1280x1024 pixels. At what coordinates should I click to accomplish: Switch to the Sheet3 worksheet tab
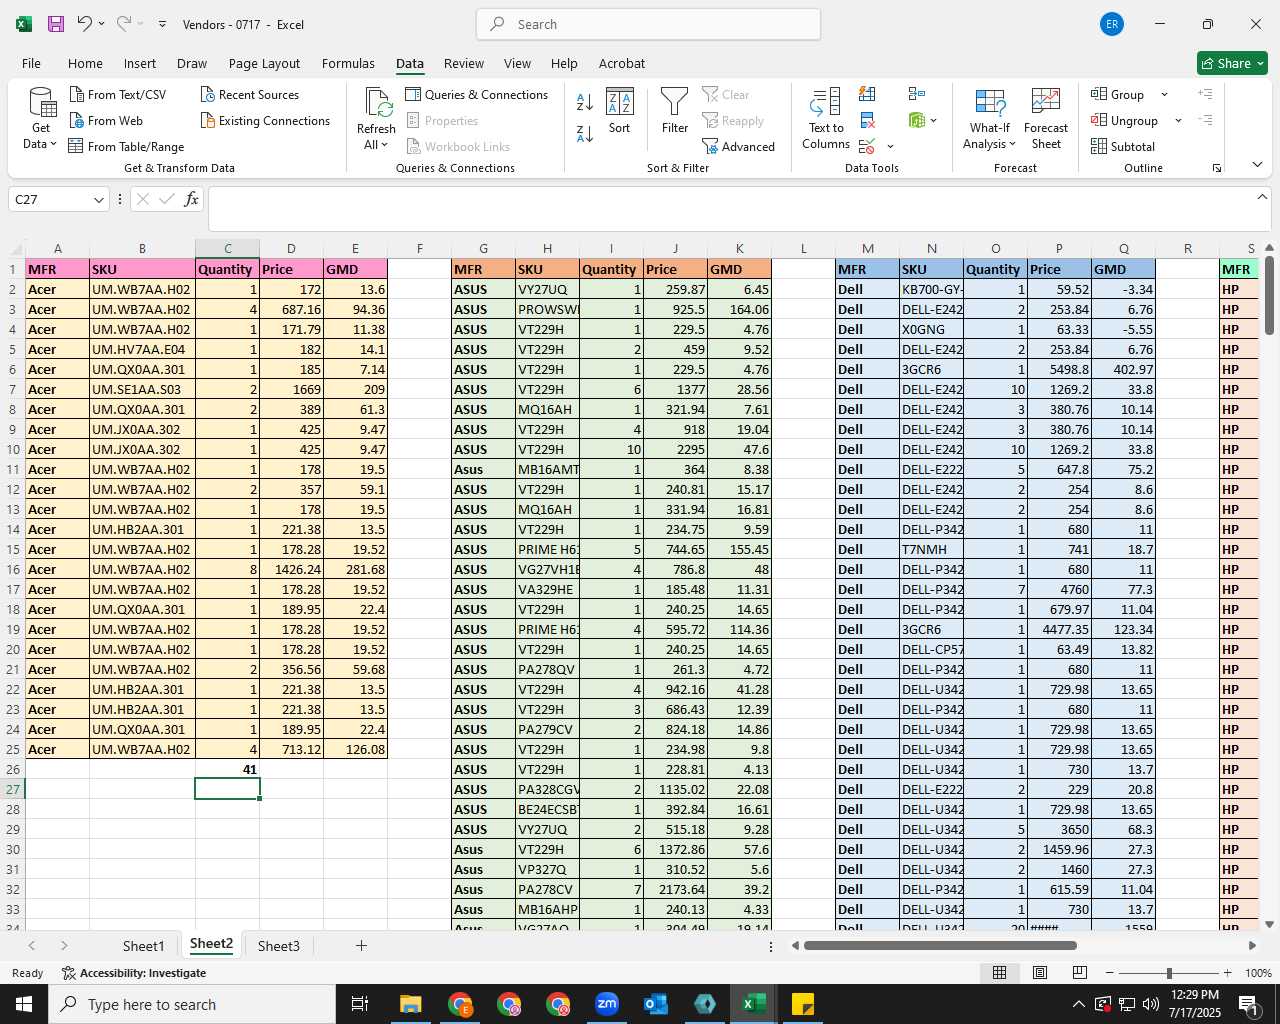coord(278,945)
